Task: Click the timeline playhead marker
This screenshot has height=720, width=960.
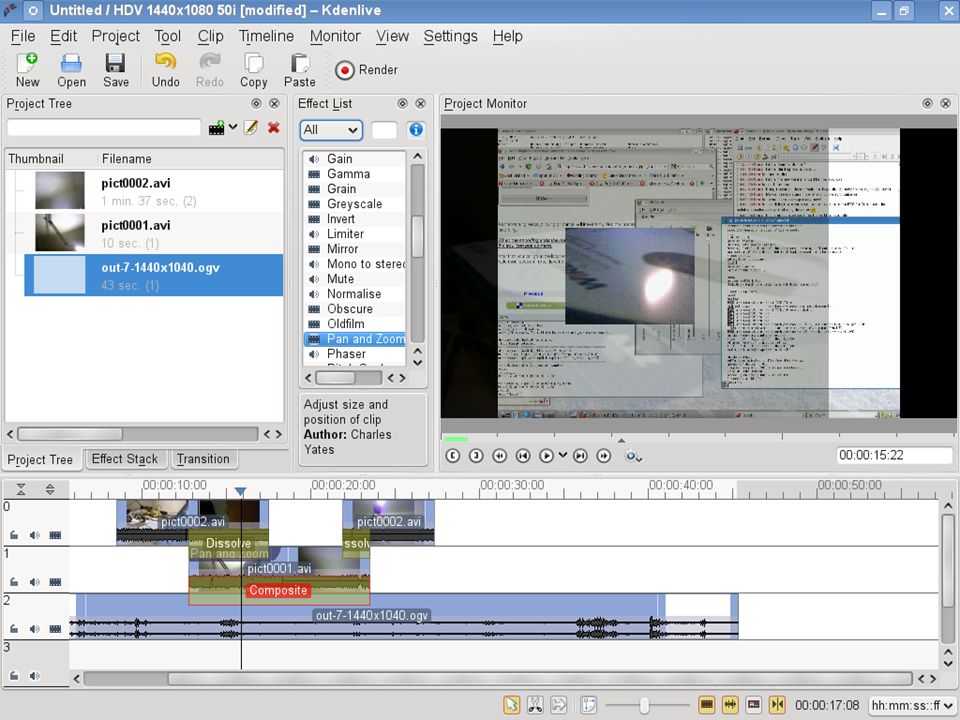Action: [x=241, y=492]
